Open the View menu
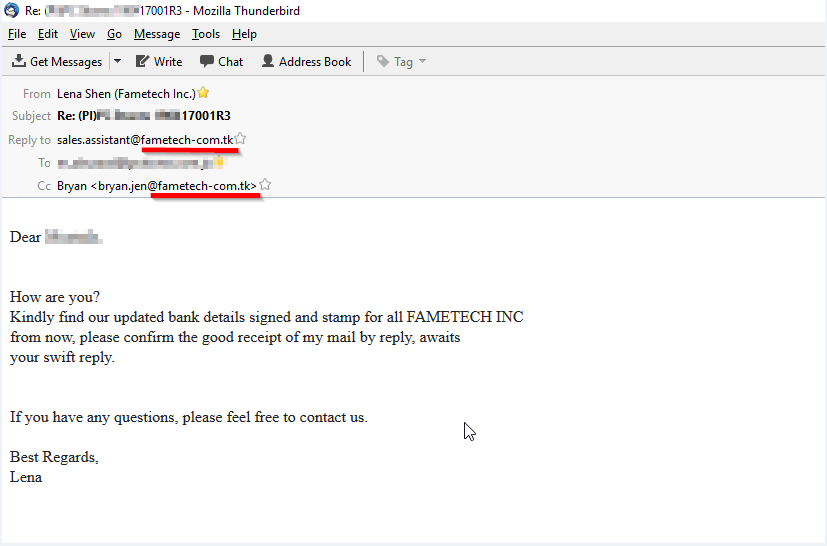827x546 pixels. tap(82, 34)
